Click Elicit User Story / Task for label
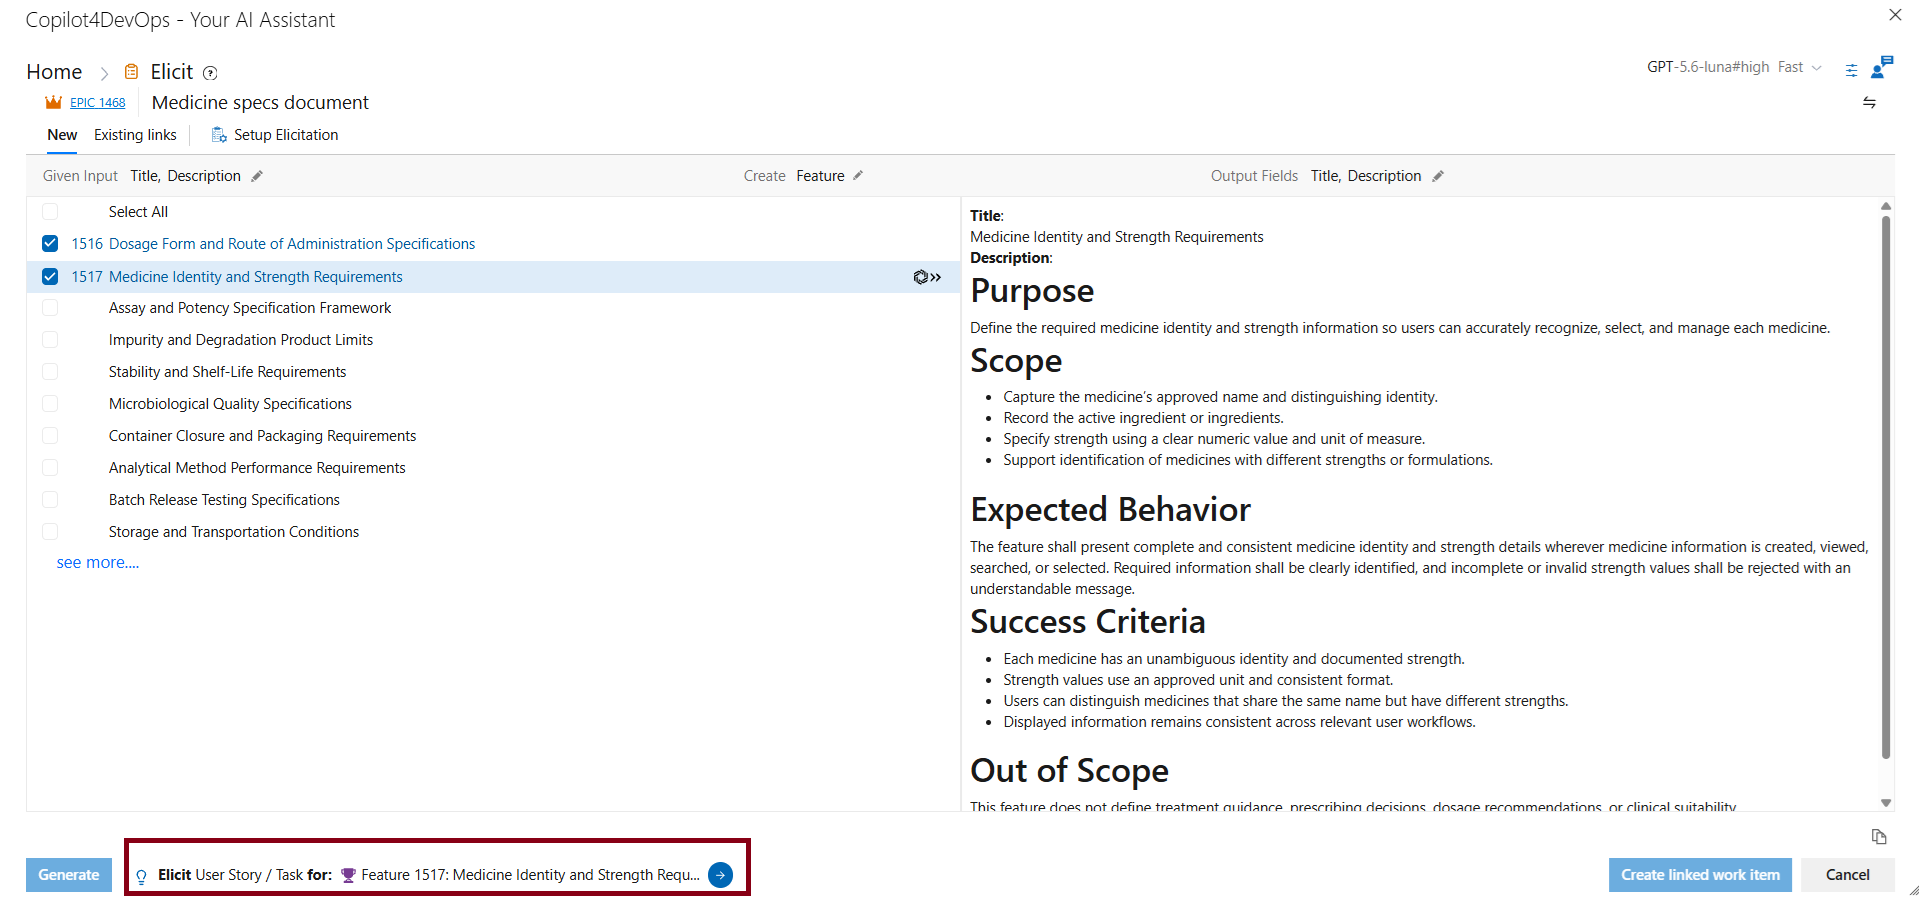The width and height of the screenshot is (1919, 898). point(245,875)
